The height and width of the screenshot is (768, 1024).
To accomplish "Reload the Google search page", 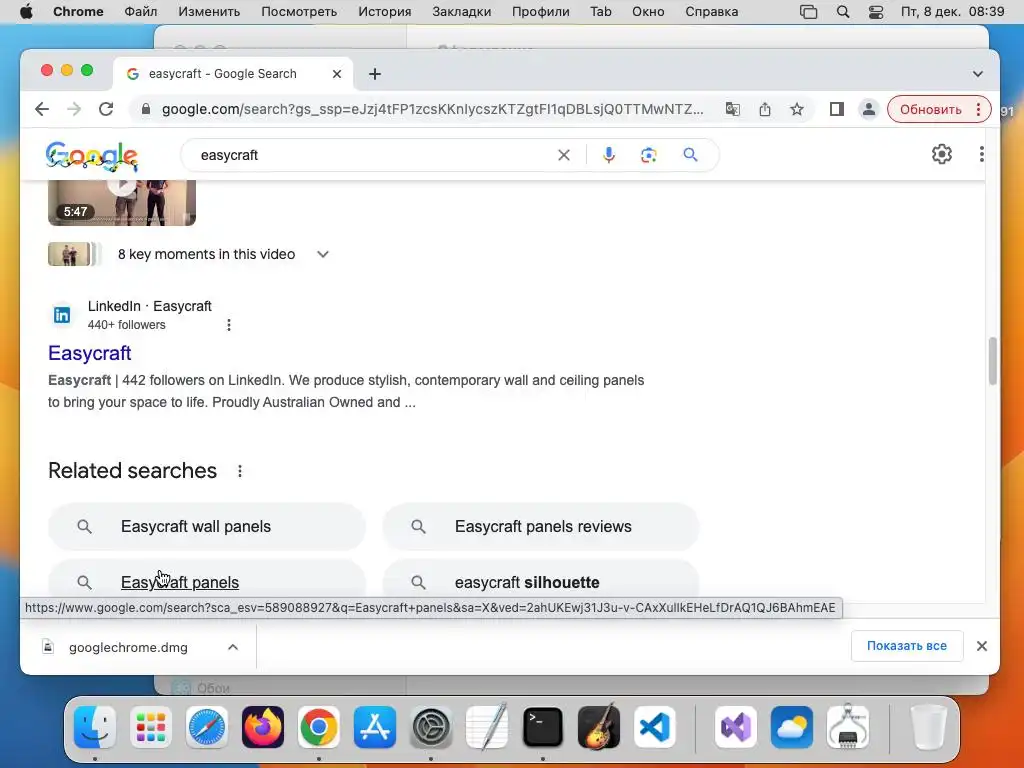I will tap(106, 109).
